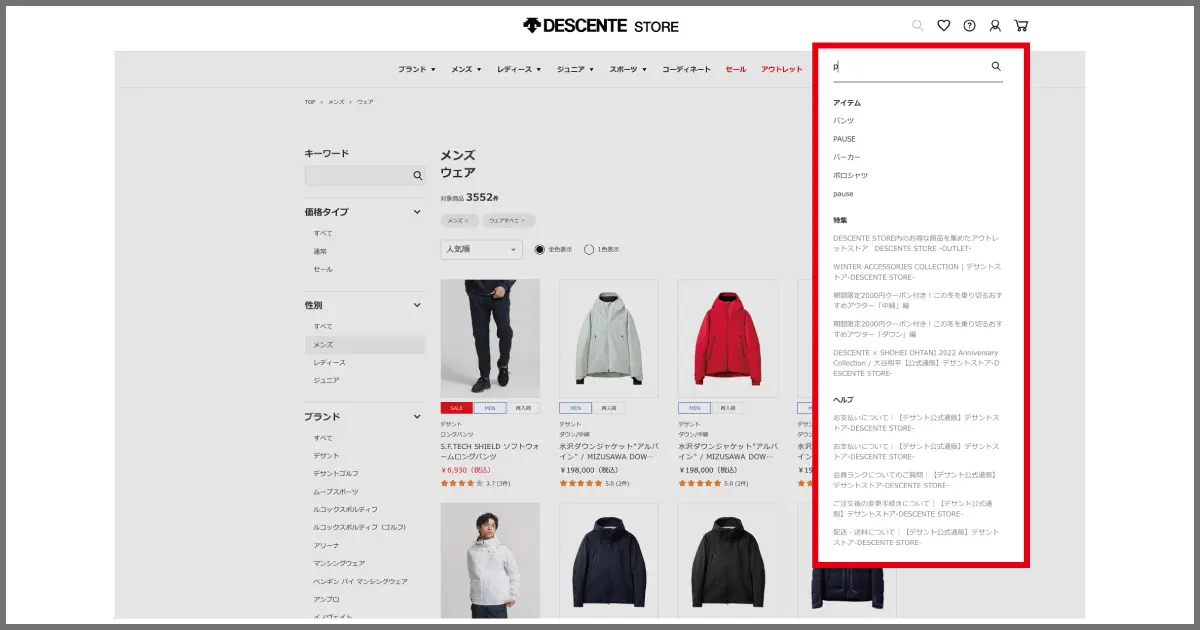Open the coupon outerwear 「中綿」編 link
This screenshot has width=1200, height=630.
[918, 301]
